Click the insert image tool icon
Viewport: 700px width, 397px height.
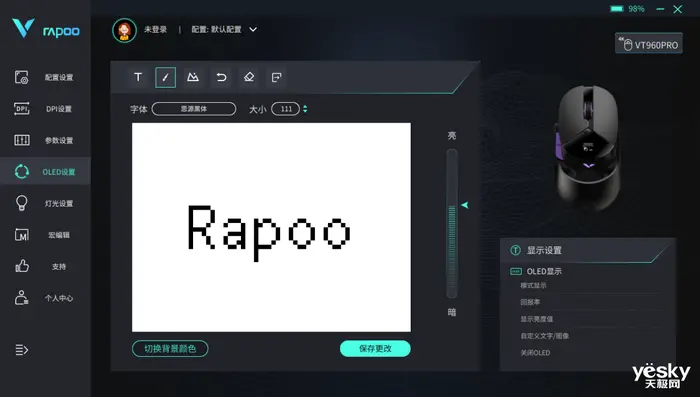tap(193, 77)
